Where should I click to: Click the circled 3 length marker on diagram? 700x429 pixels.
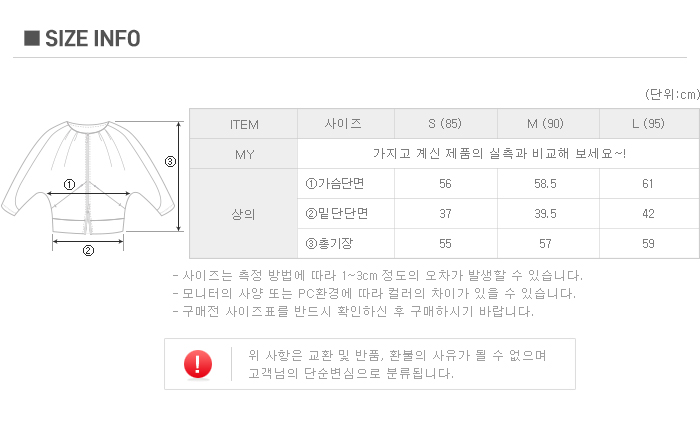click(x=170, y=161)
